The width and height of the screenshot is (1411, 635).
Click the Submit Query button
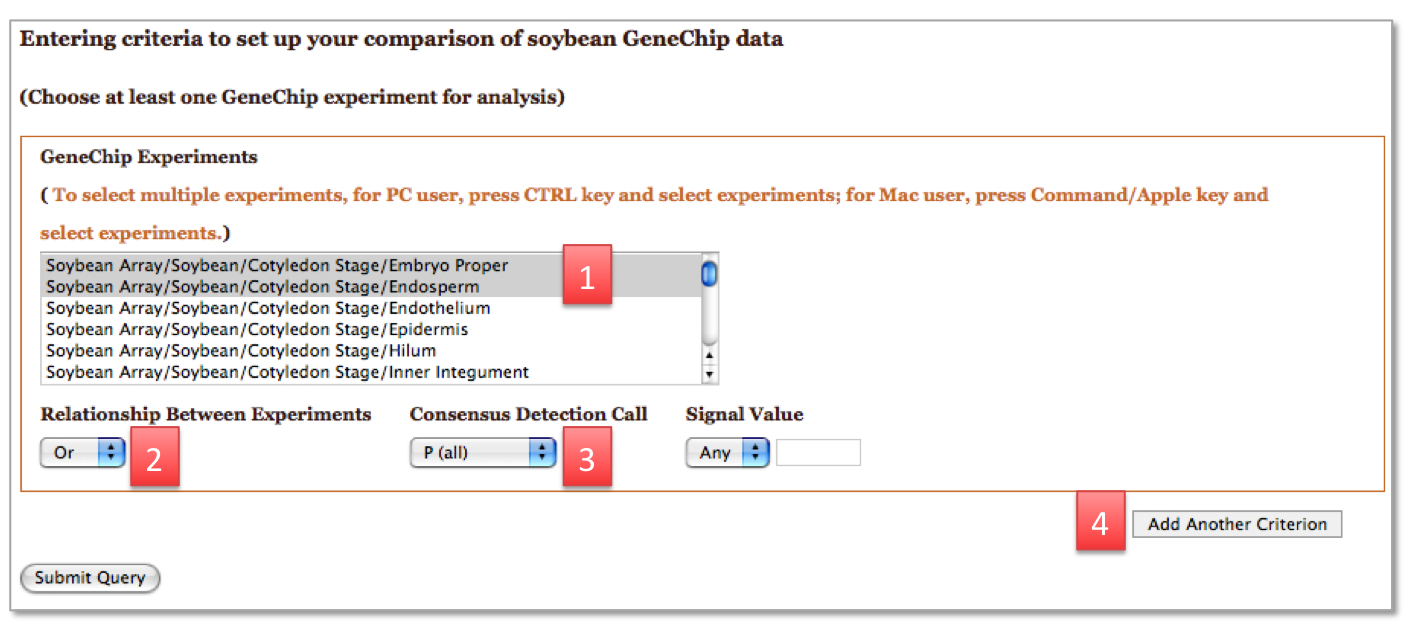pyautogui.click(x=90, y=577)
